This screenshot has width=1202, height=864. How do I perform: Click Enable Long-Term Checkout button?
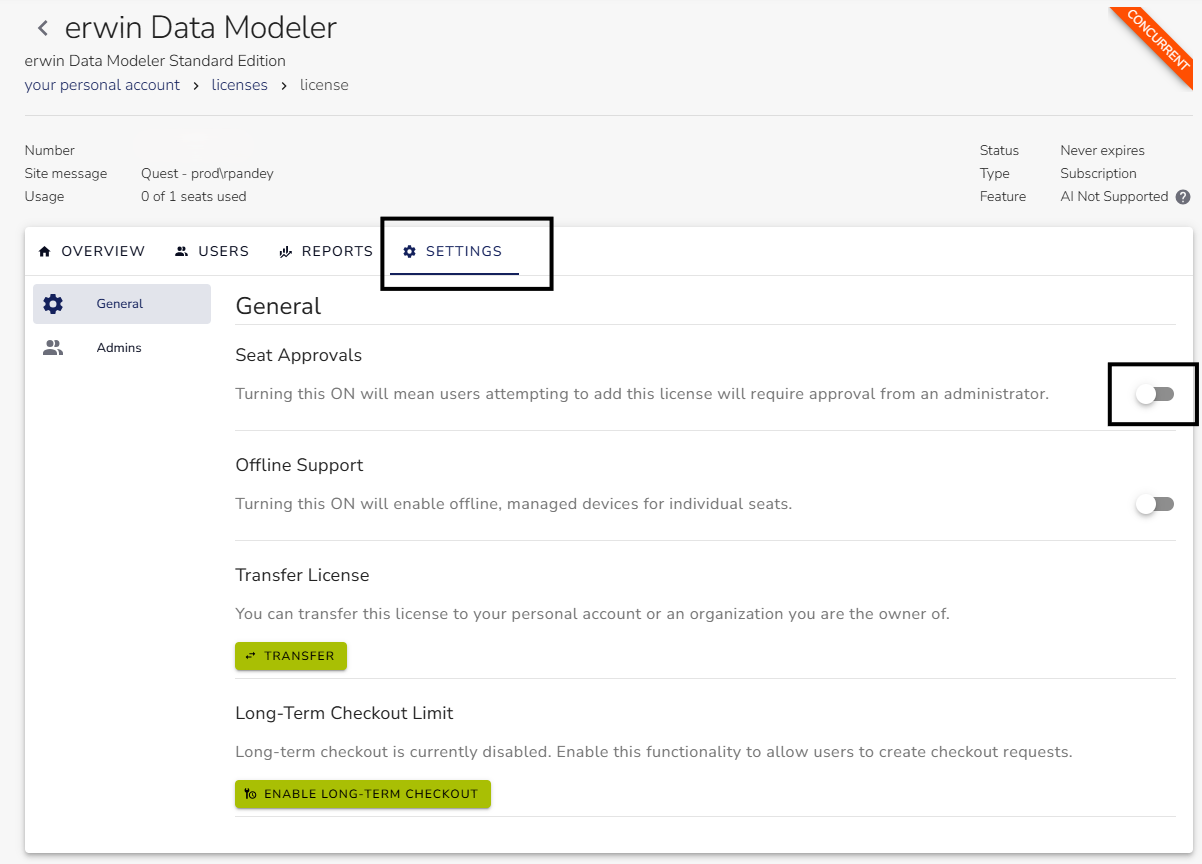click(363, 794)
